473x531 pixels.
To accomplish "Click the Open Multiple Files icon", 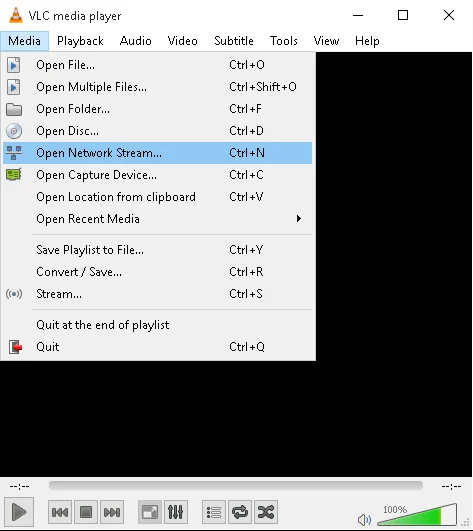I will (x=14, y=87).
